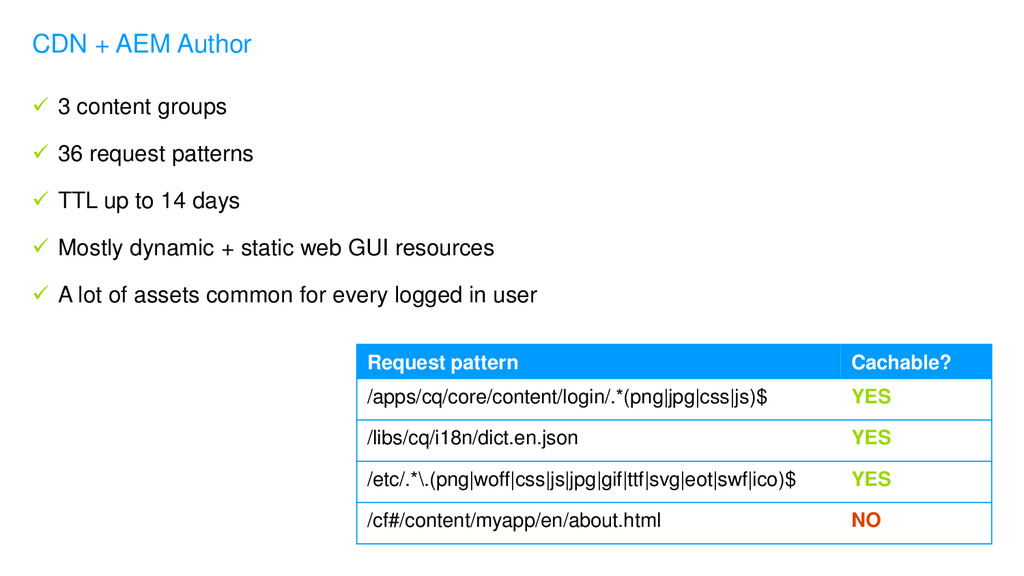1024x576 pixels.
Task: Click YES in the dict.en.json row
Action: point(871,438)
